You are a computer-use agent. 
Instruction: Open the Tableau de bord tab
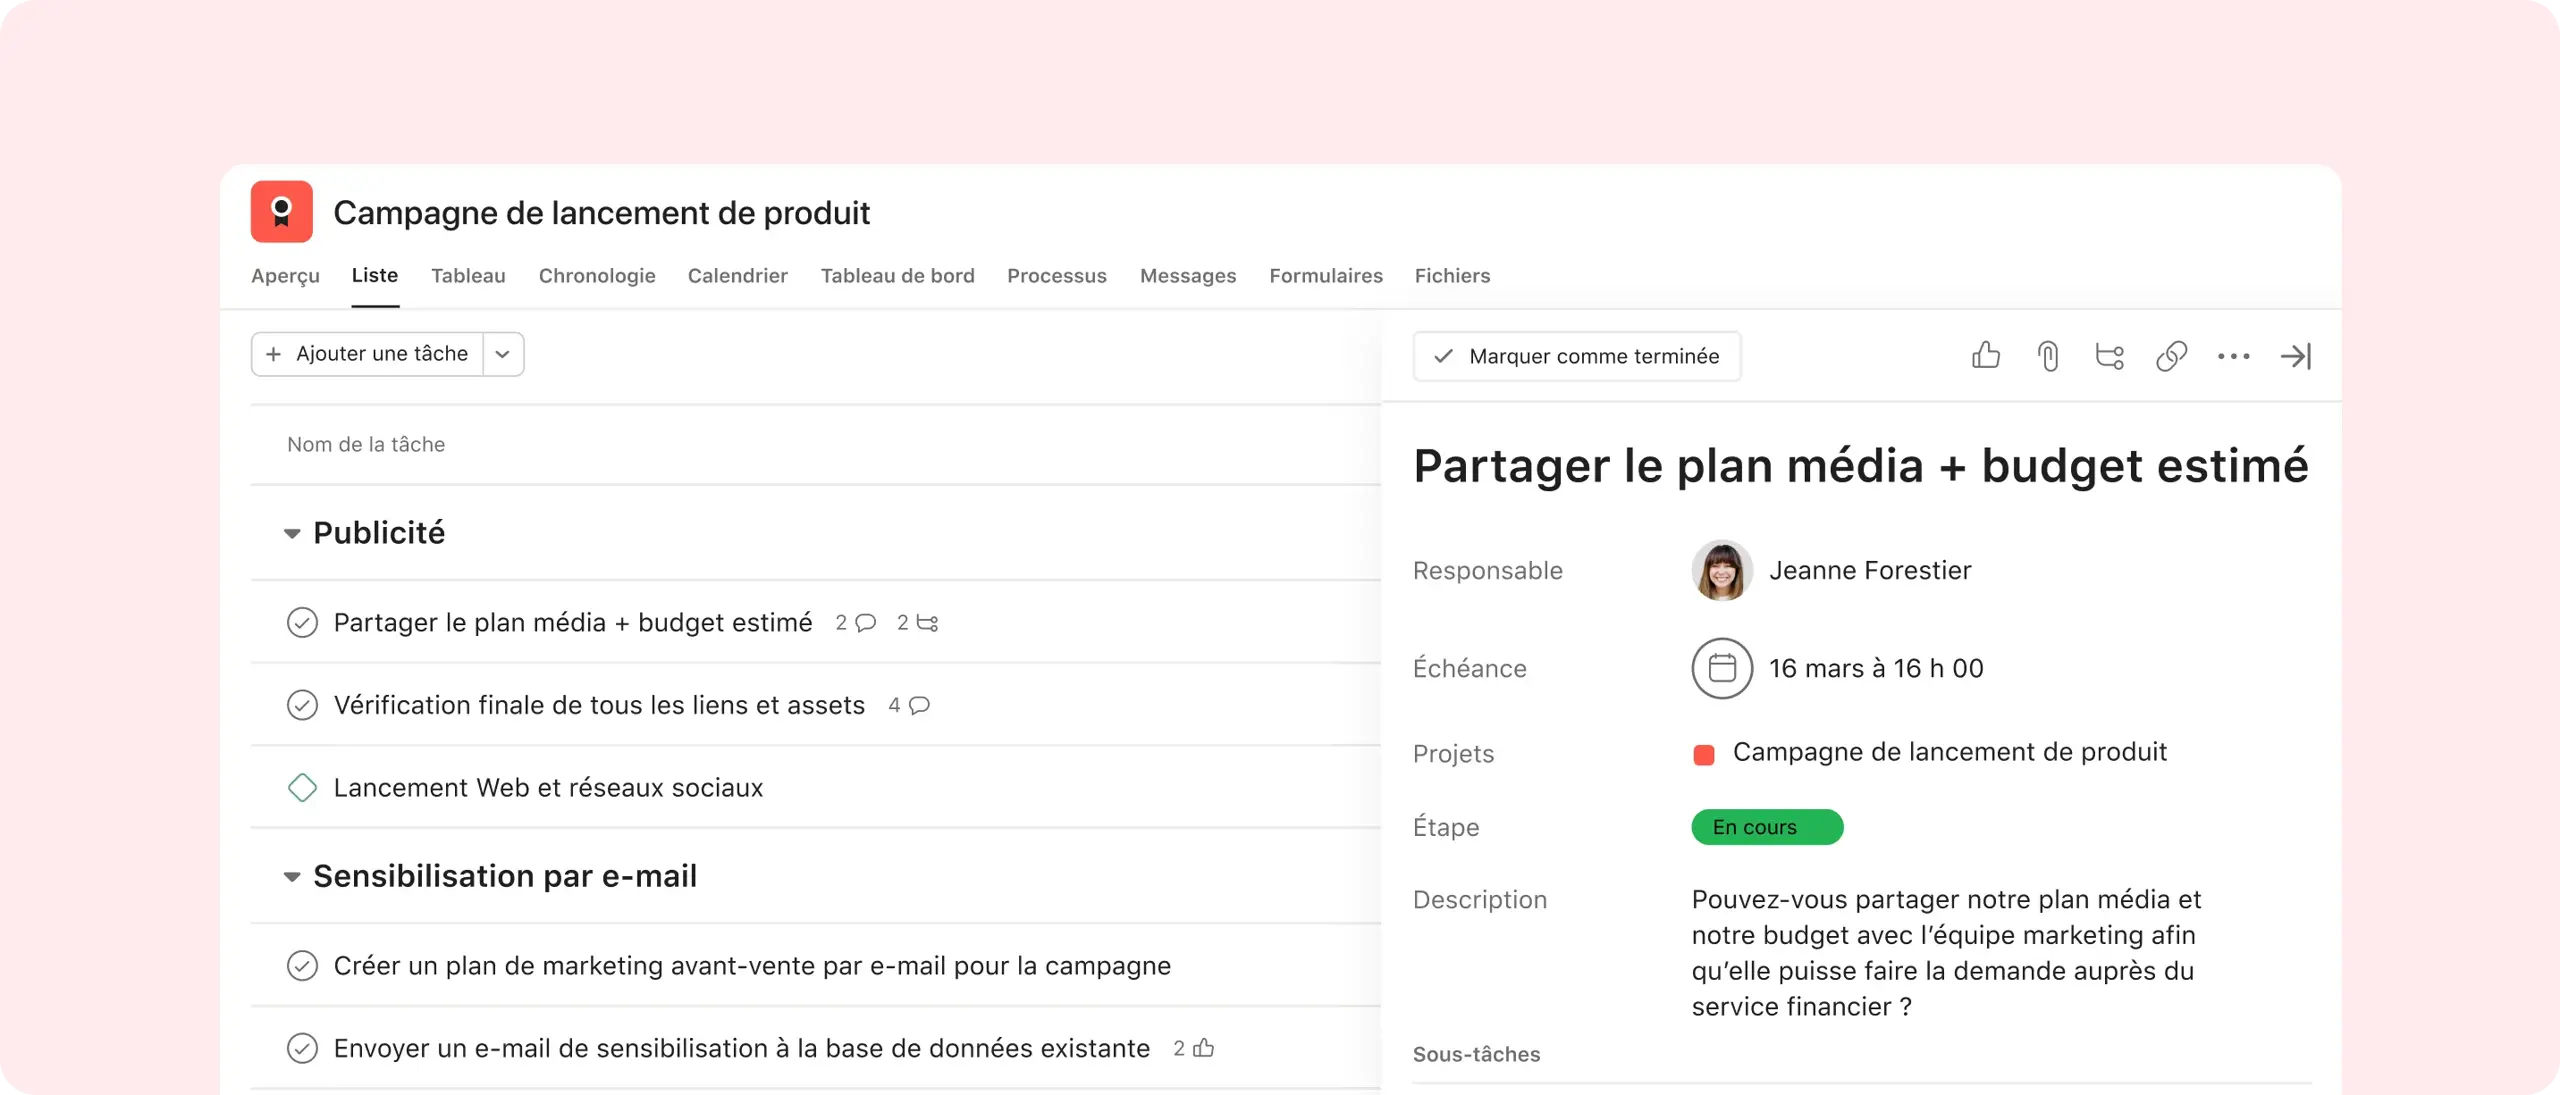tap(897, 276)
